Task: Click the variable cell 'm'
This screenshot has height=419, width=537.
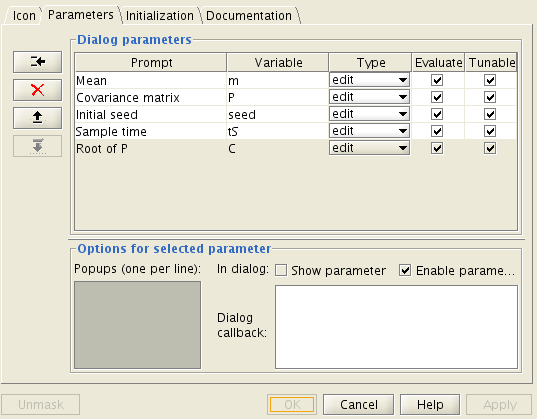Action: point(278,81)
